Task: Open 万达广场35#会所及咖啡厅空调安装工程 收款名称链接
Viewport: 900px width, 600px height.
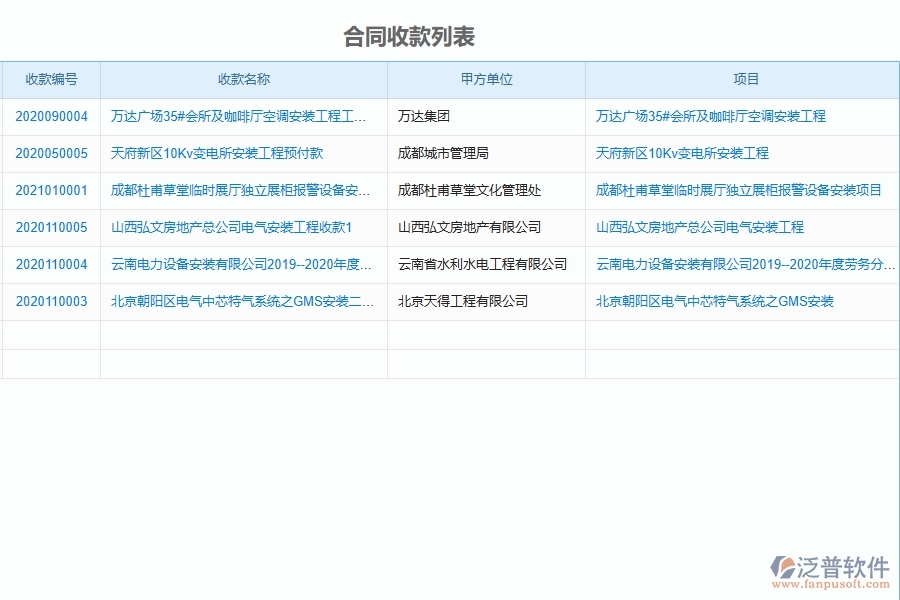Action: [x=240, y=116]
